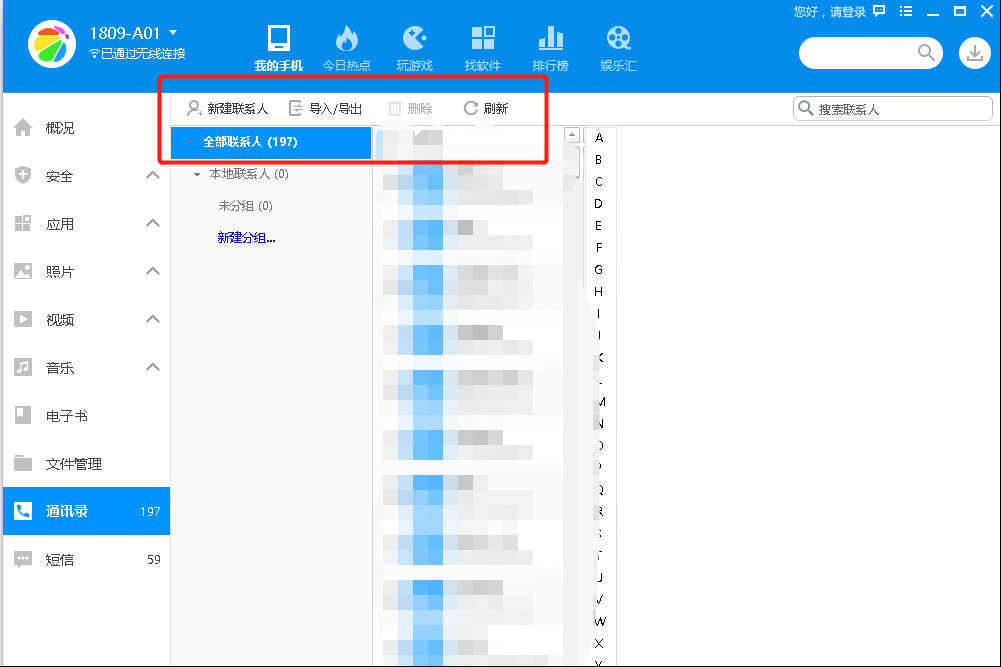Click the 新建分组... link
The image size is (1001, 667).
pos(246,238)
